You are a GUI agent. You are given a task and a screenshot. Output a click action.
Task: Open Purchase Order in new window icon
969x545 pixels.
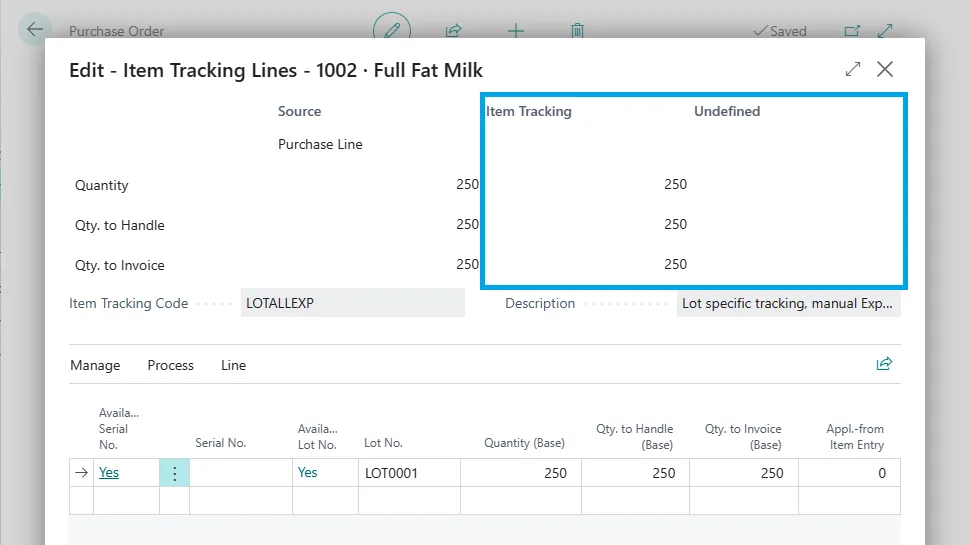tap(852, 30)
